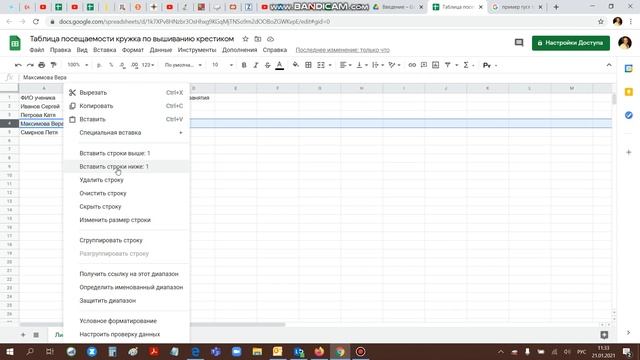Expand Специальная вставка submenu

pyautogui.click(x=126, y=133)
